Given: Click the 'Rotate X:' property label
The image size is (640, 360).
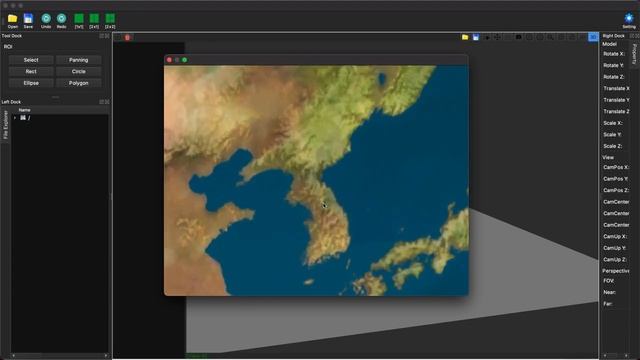Looking at the screenshot, I should pyautogui.click(x=613, y=54).
